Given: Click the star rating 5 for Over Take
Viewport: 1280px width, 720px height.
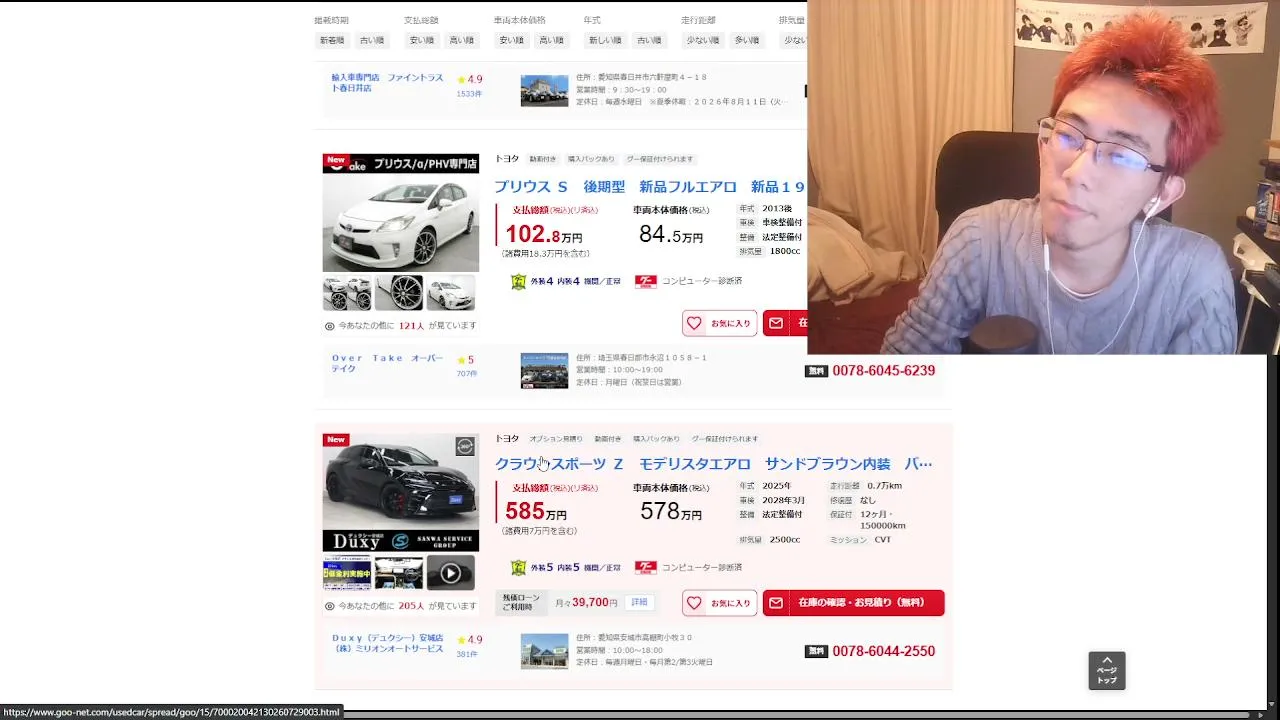Looking at the screenshot, I should (x=465, y=360).
